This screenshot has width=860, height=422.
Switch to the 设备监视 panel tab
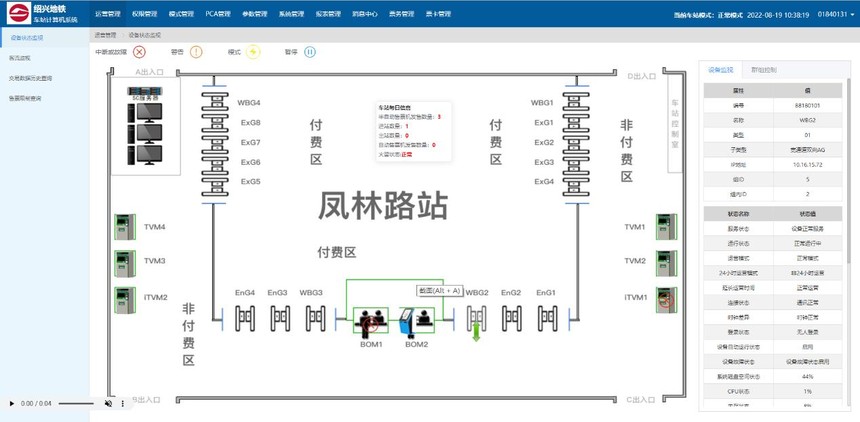click(x=720, y=70)
